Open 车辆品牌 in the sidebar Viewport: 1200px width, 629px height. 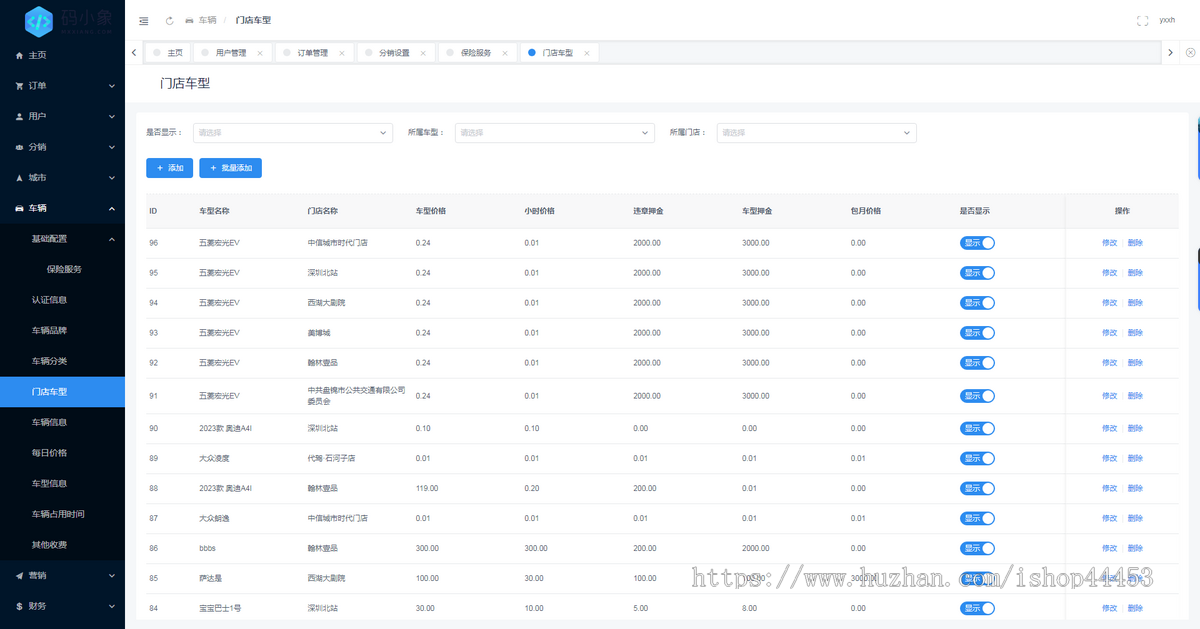tap(62, 331)
